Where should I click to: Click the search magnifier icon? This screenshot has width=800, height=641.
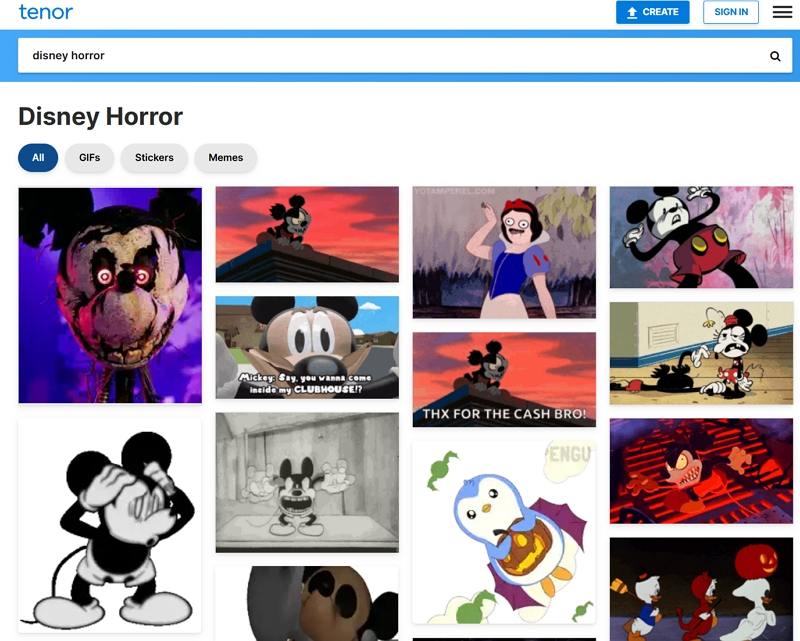click(x=775, y=56)
